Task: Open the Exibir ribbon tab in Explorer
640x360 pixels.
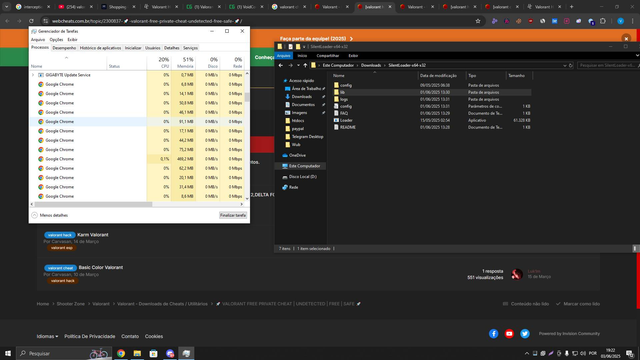Action: click(353, 56)
